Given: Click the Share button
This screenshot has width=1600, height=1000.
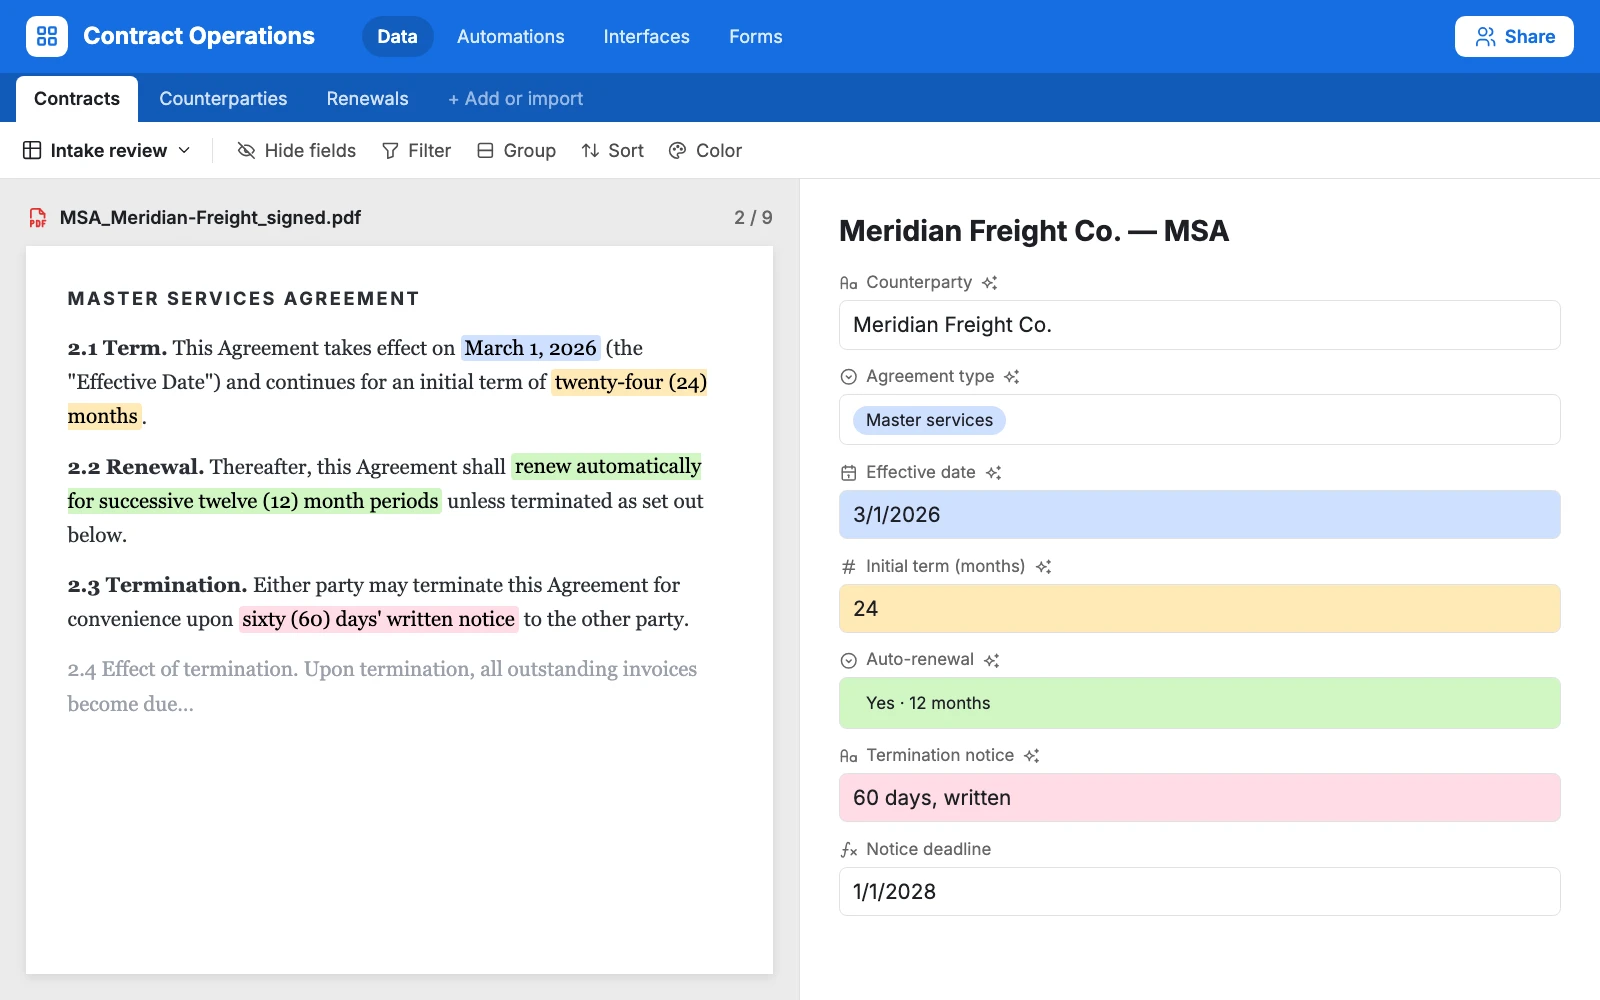Looking at the screenshot, I should [1514, 37].
